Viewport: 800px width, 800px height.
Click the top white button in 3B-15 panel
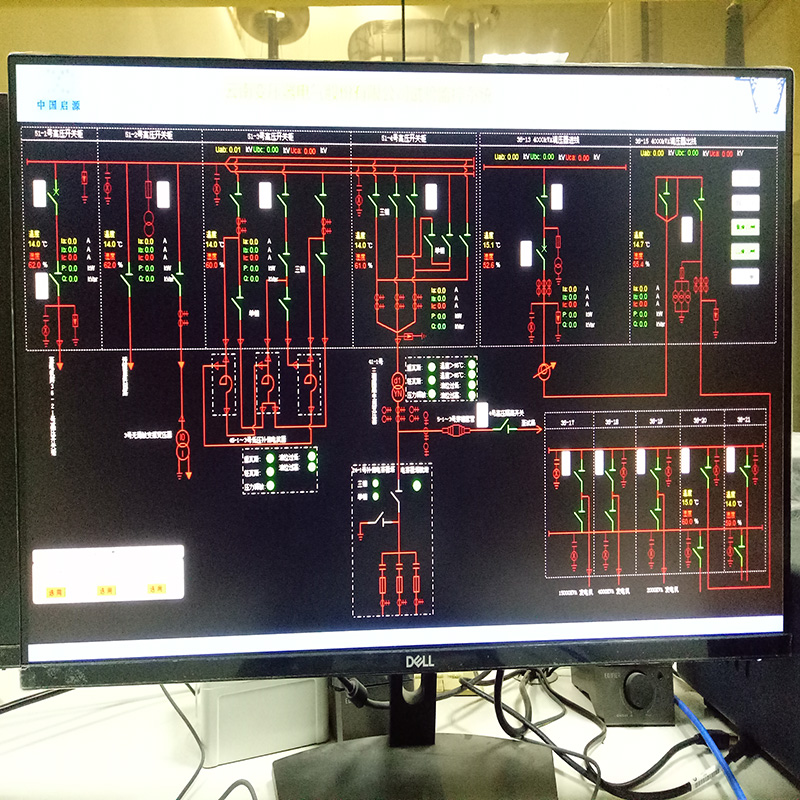click(745, 179)
